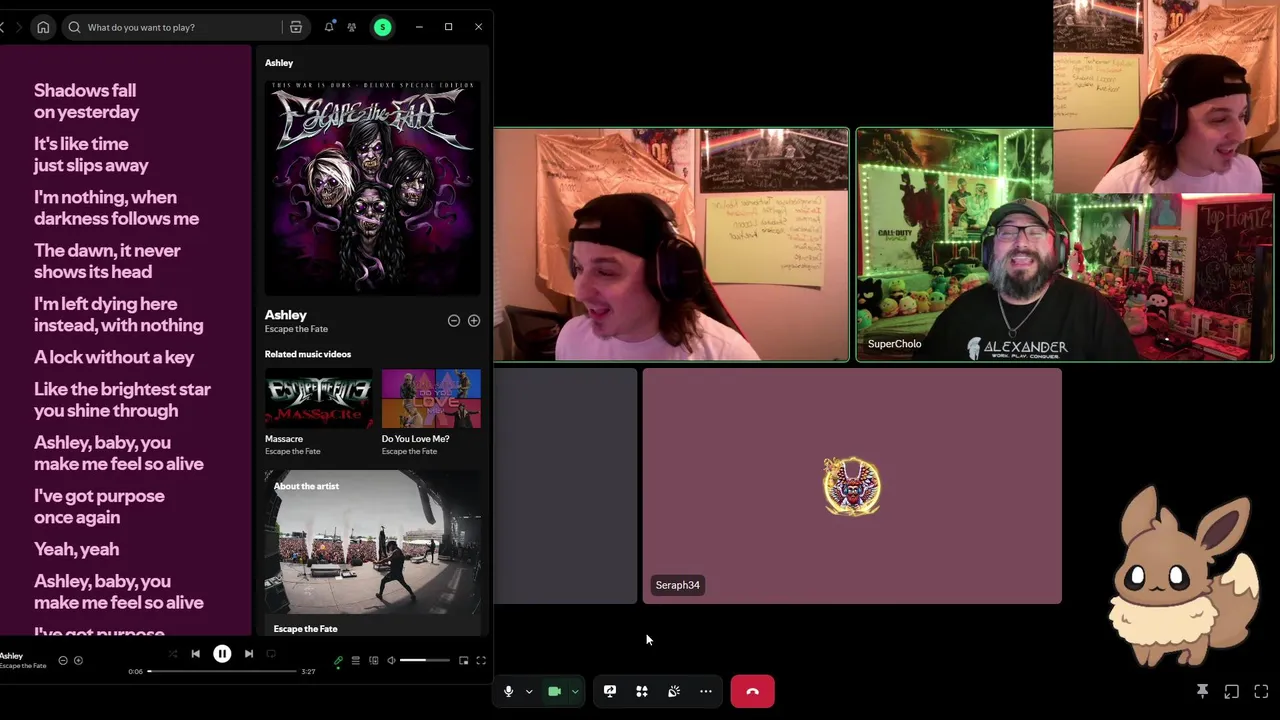Open the About the artist card

pyautogui.click(x=372, y=553)
